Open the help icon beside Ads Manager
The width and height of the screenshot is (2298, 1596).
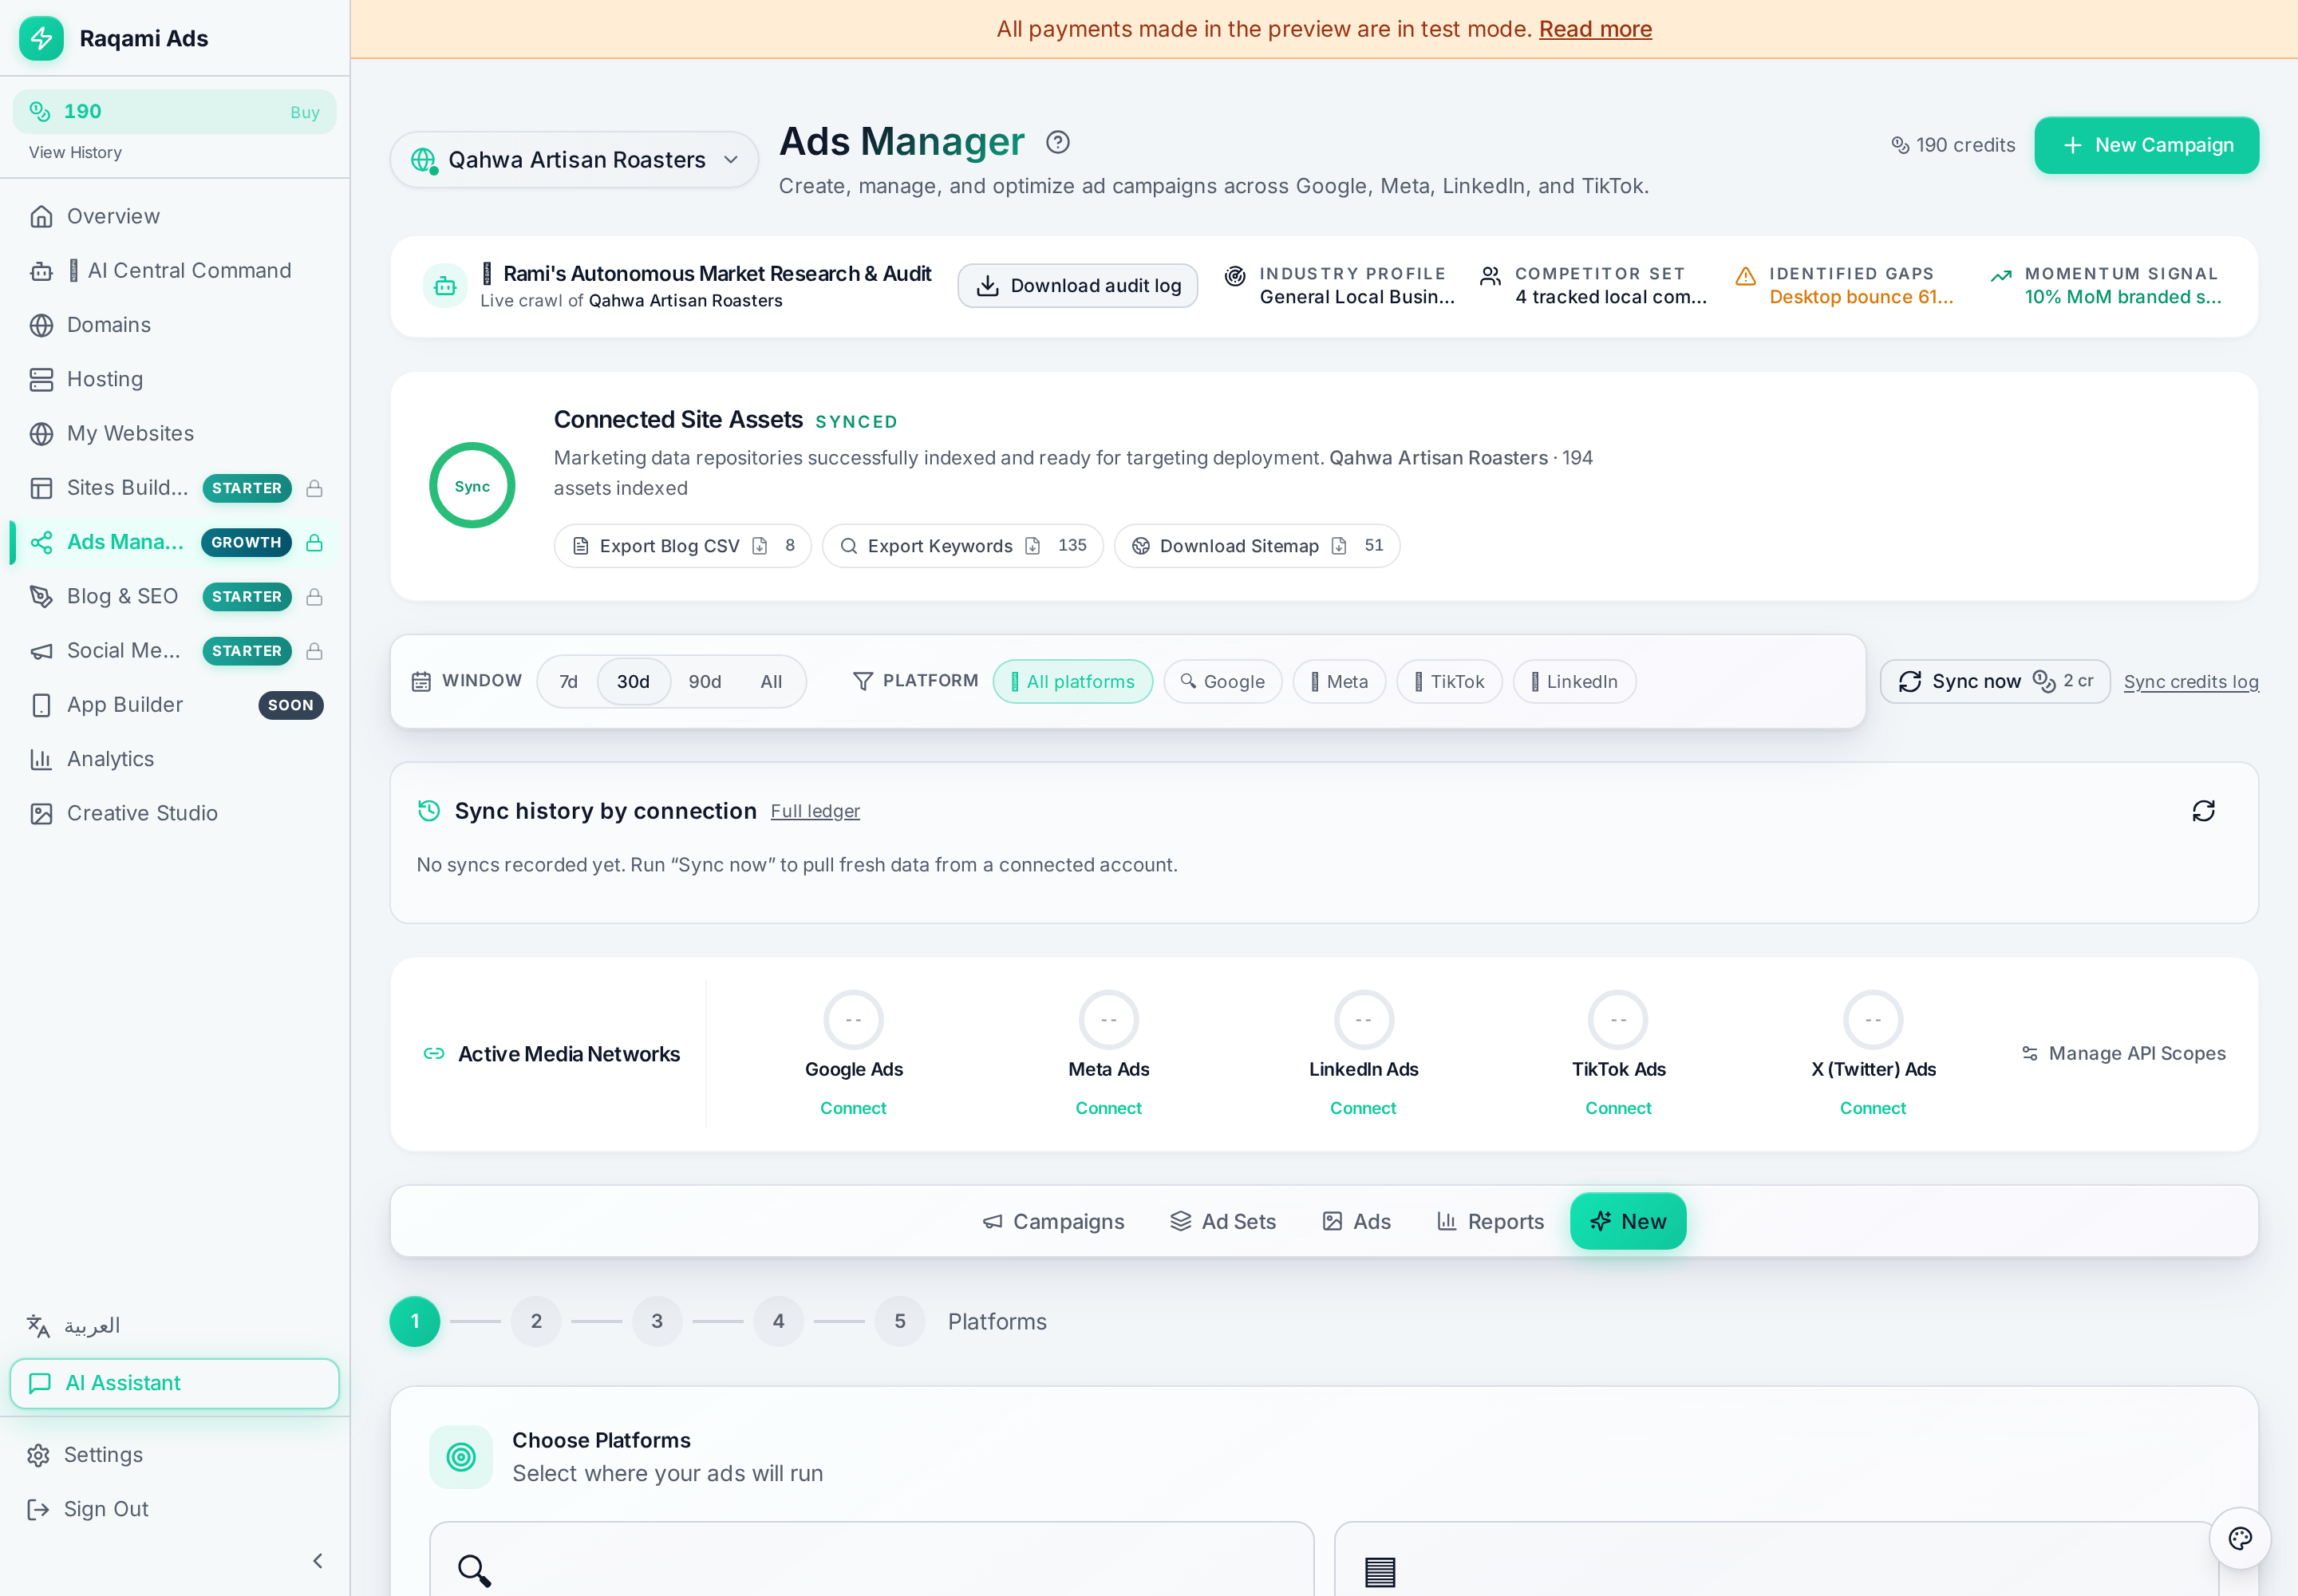pos(1057,143)
